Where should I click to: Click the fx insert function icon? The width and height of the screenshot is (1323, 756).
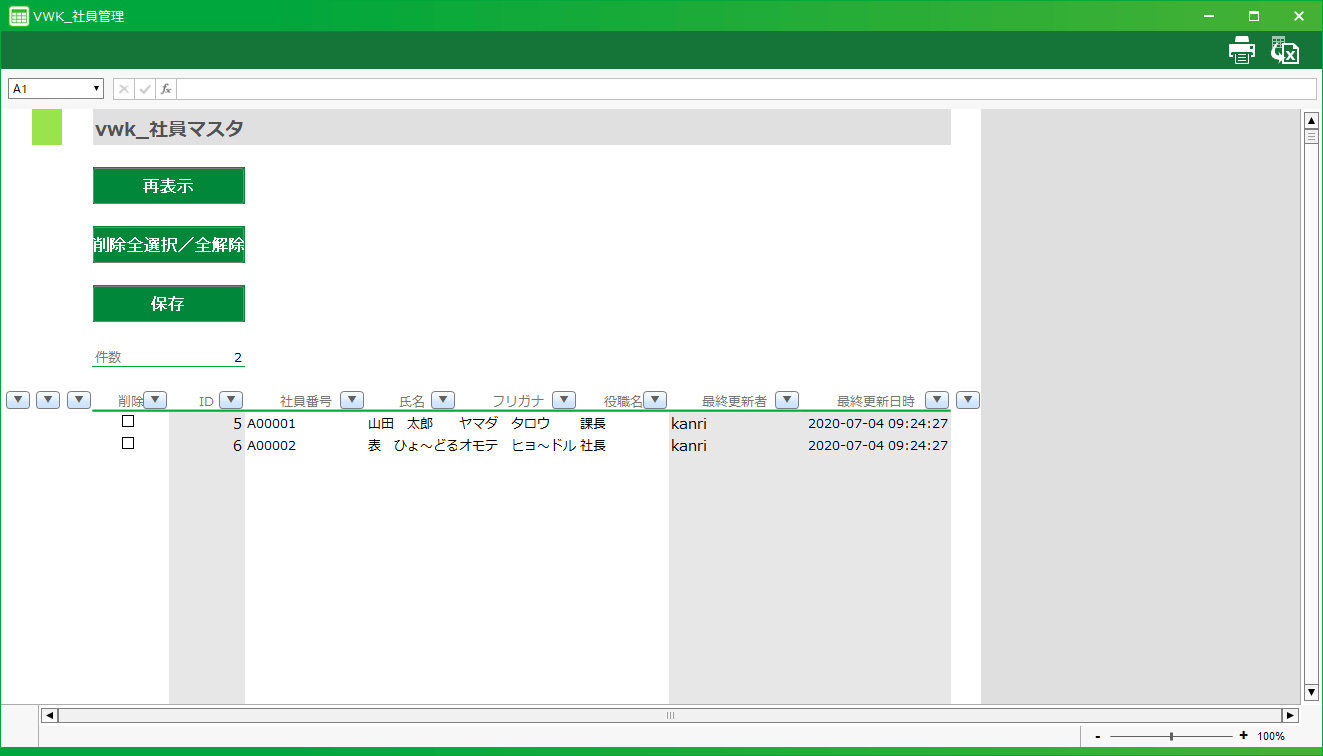coord(166,89)
